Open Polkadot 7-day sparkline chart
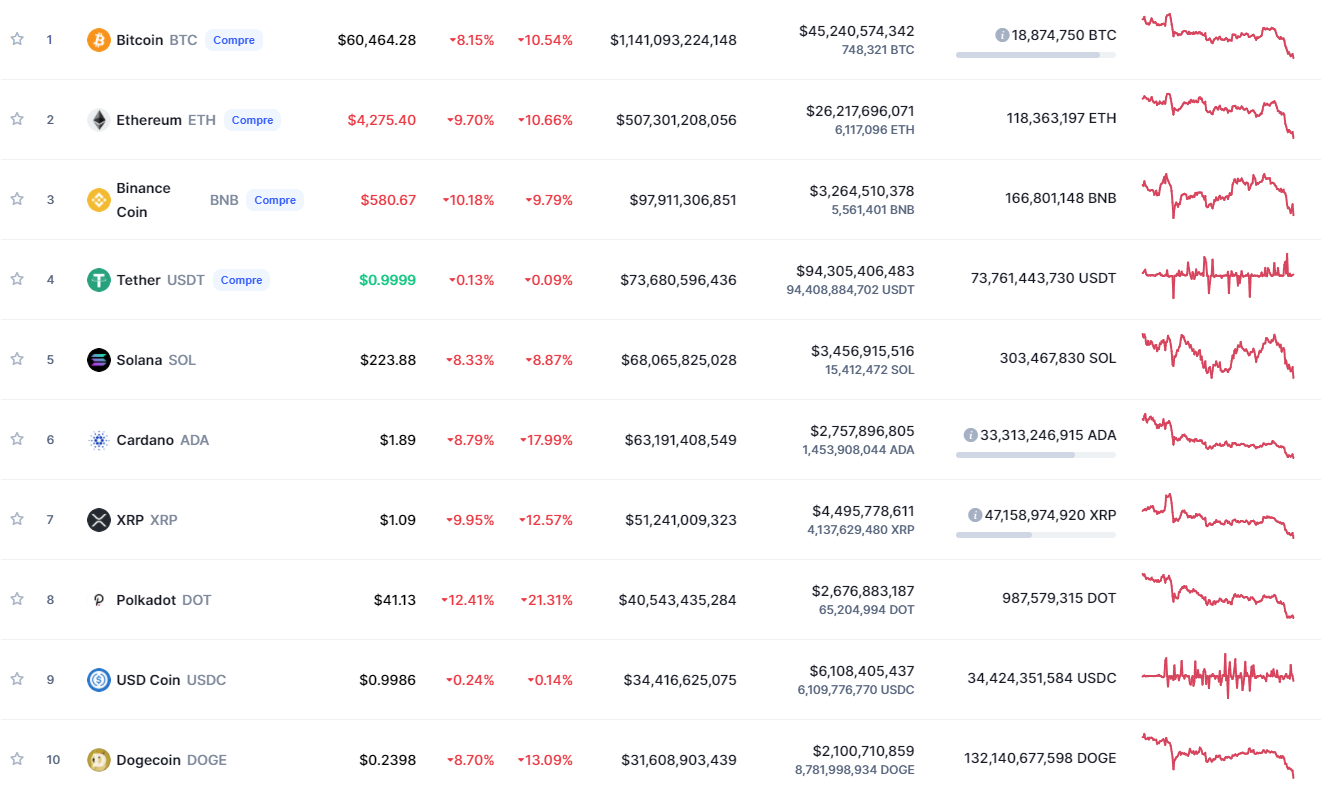The width and height of the screenshot is (1321, 793). tap(1218, 596)
